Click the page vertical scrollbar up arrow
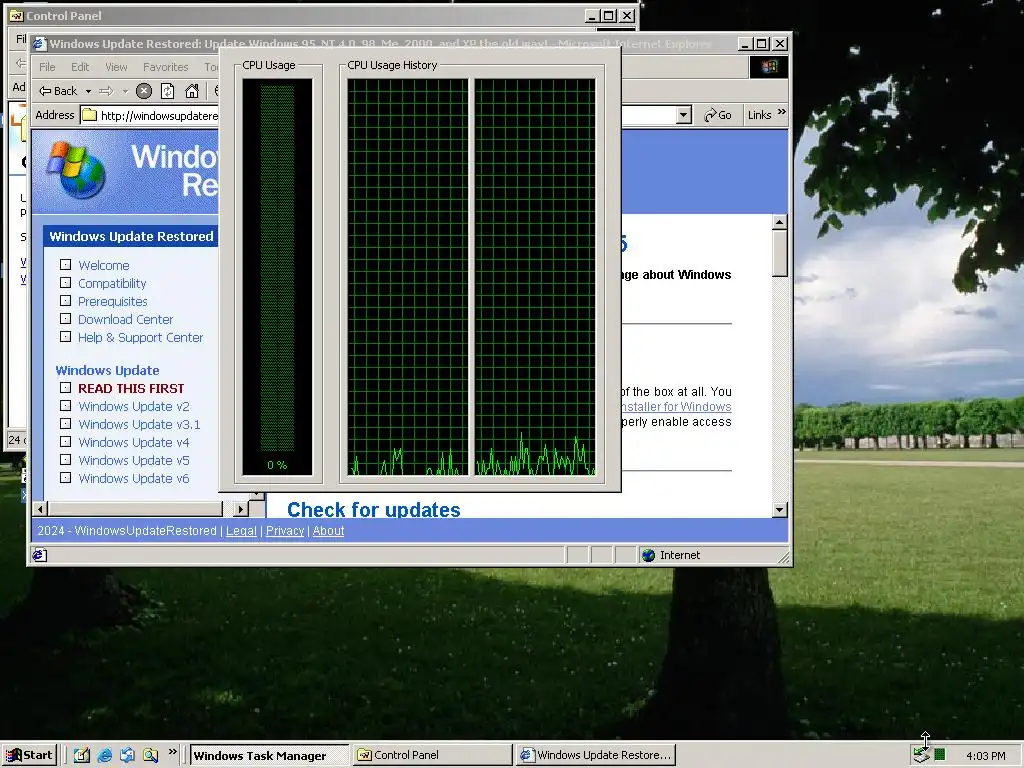The image size is (1024, 768). (x=779, y=223)
